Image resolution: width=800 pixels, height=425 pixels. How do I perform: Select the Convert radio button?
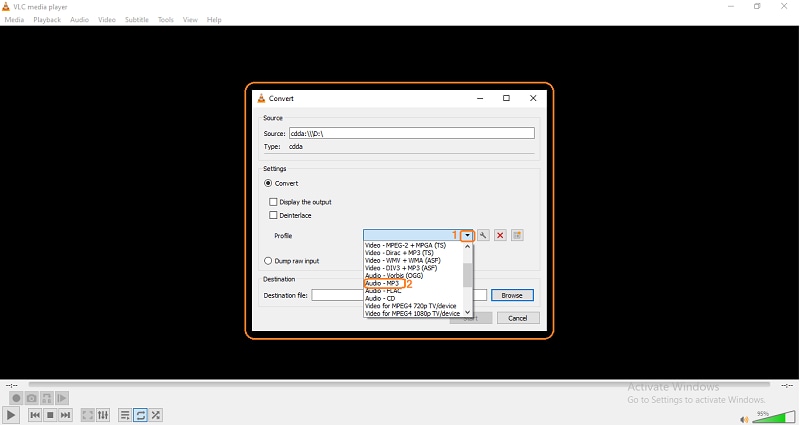click(x=268, y=183)
